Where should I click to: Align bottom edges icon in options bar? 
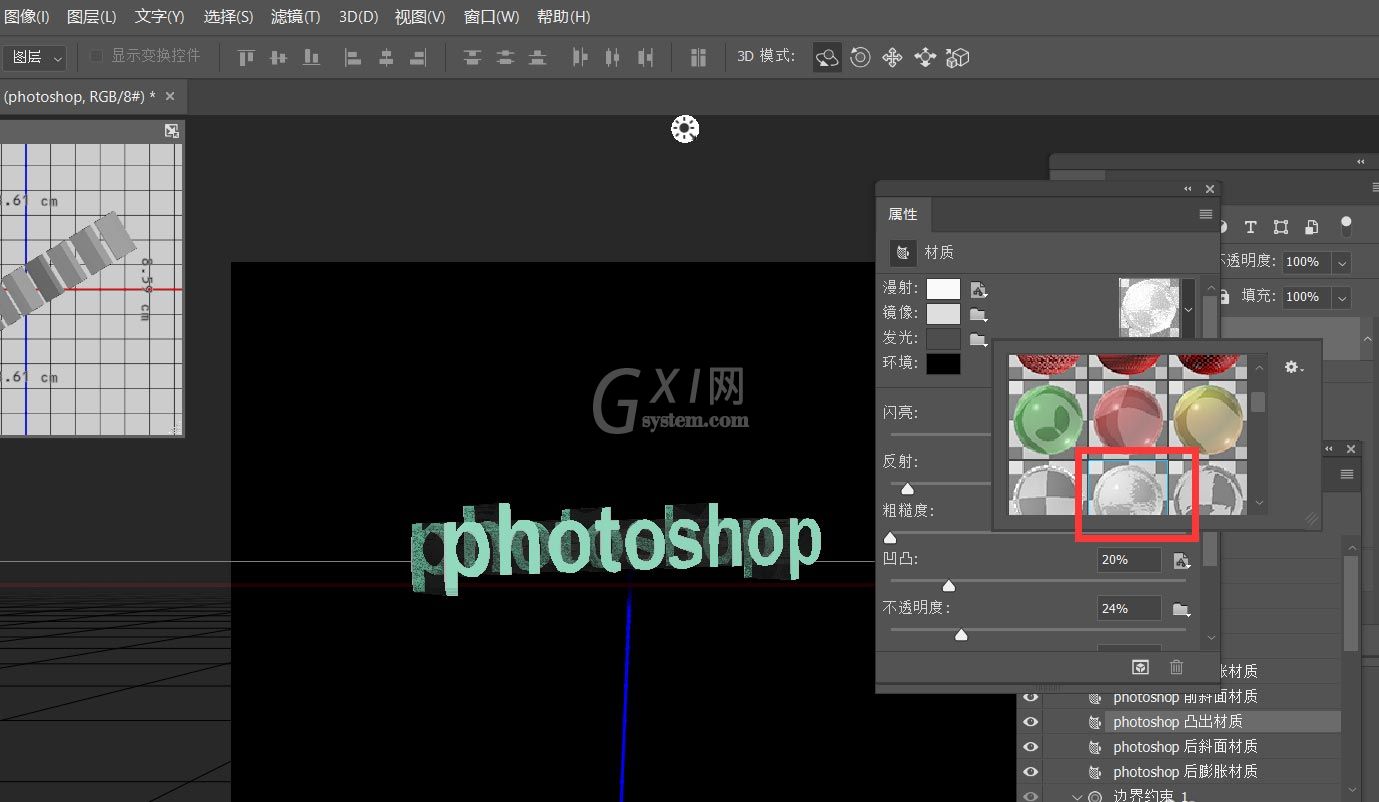pyautogui.click(x=311, y=57)
